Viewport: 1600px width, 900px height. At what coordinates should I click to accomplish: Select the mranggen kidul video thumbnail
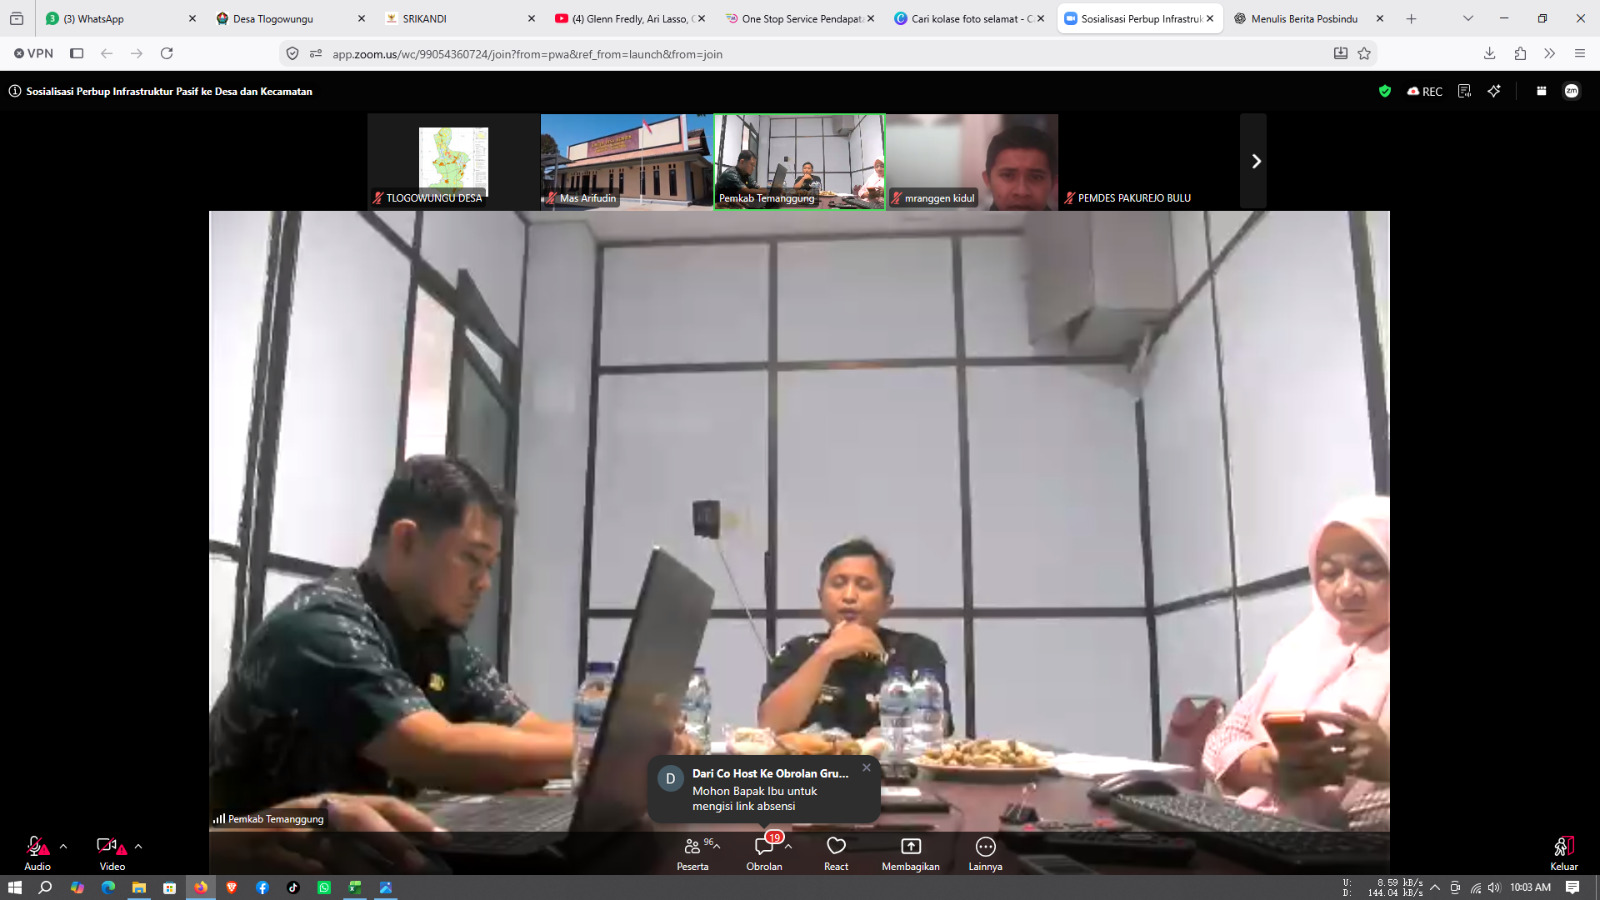point(972,161)
